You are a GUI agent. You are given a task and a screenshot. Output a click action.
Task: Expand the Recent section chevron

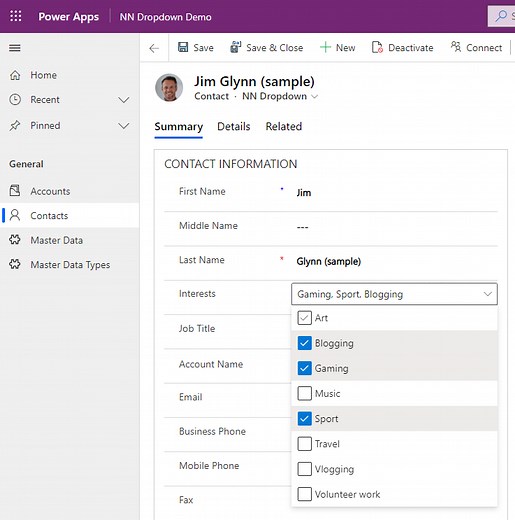pos(124,100)
